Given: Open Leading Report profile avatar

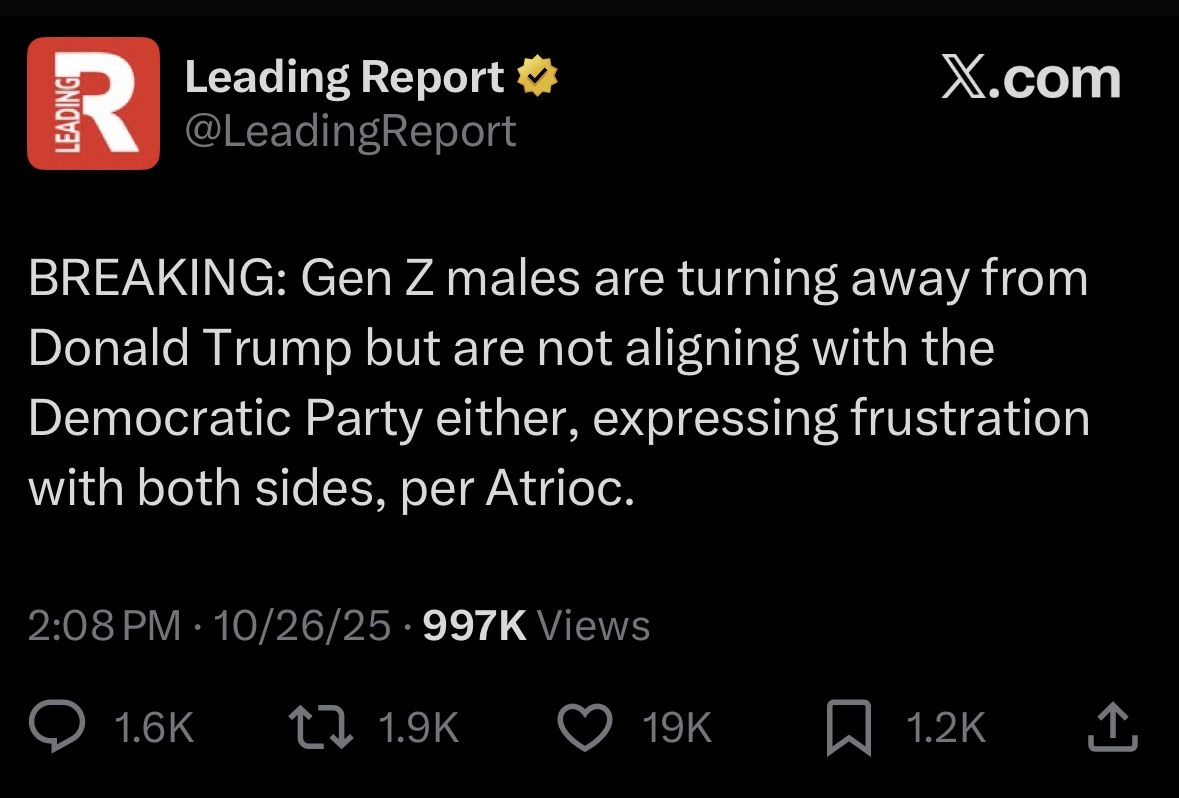Looking at the screenshot, I should coord(93,103).
